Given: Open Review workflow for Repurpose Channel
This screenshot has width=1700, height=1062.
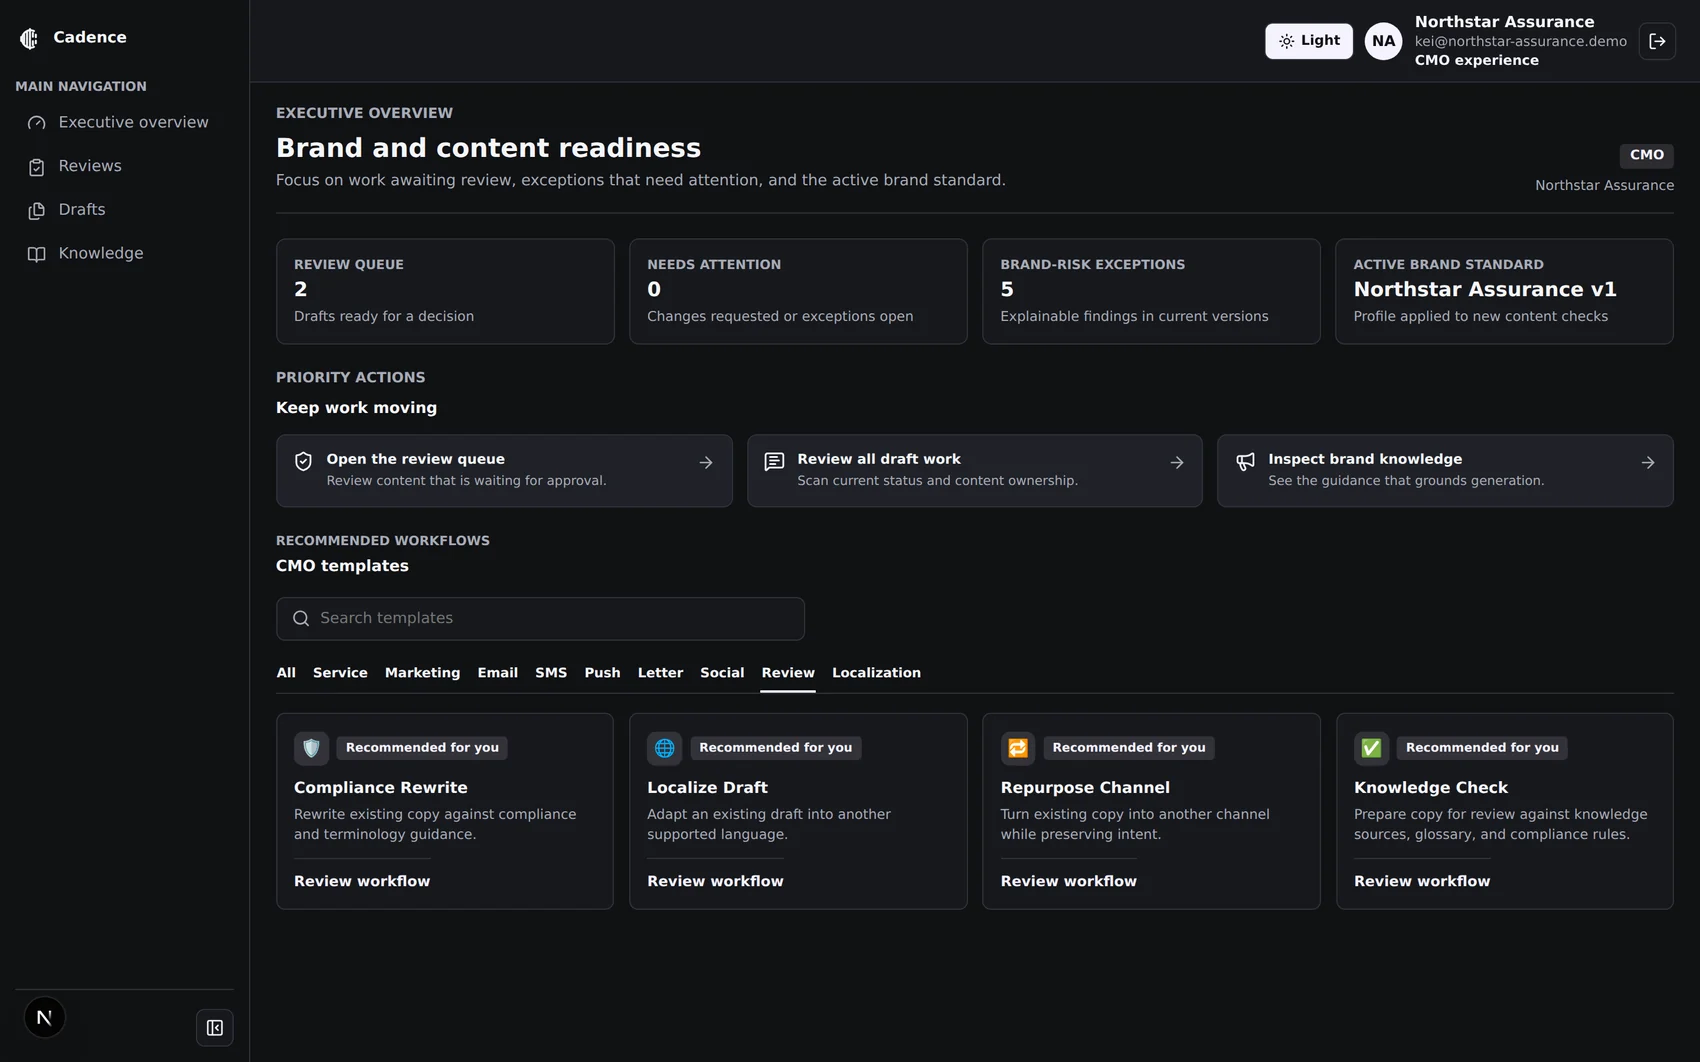Looking at the screenshot, I should click(x=1069, y=881).
